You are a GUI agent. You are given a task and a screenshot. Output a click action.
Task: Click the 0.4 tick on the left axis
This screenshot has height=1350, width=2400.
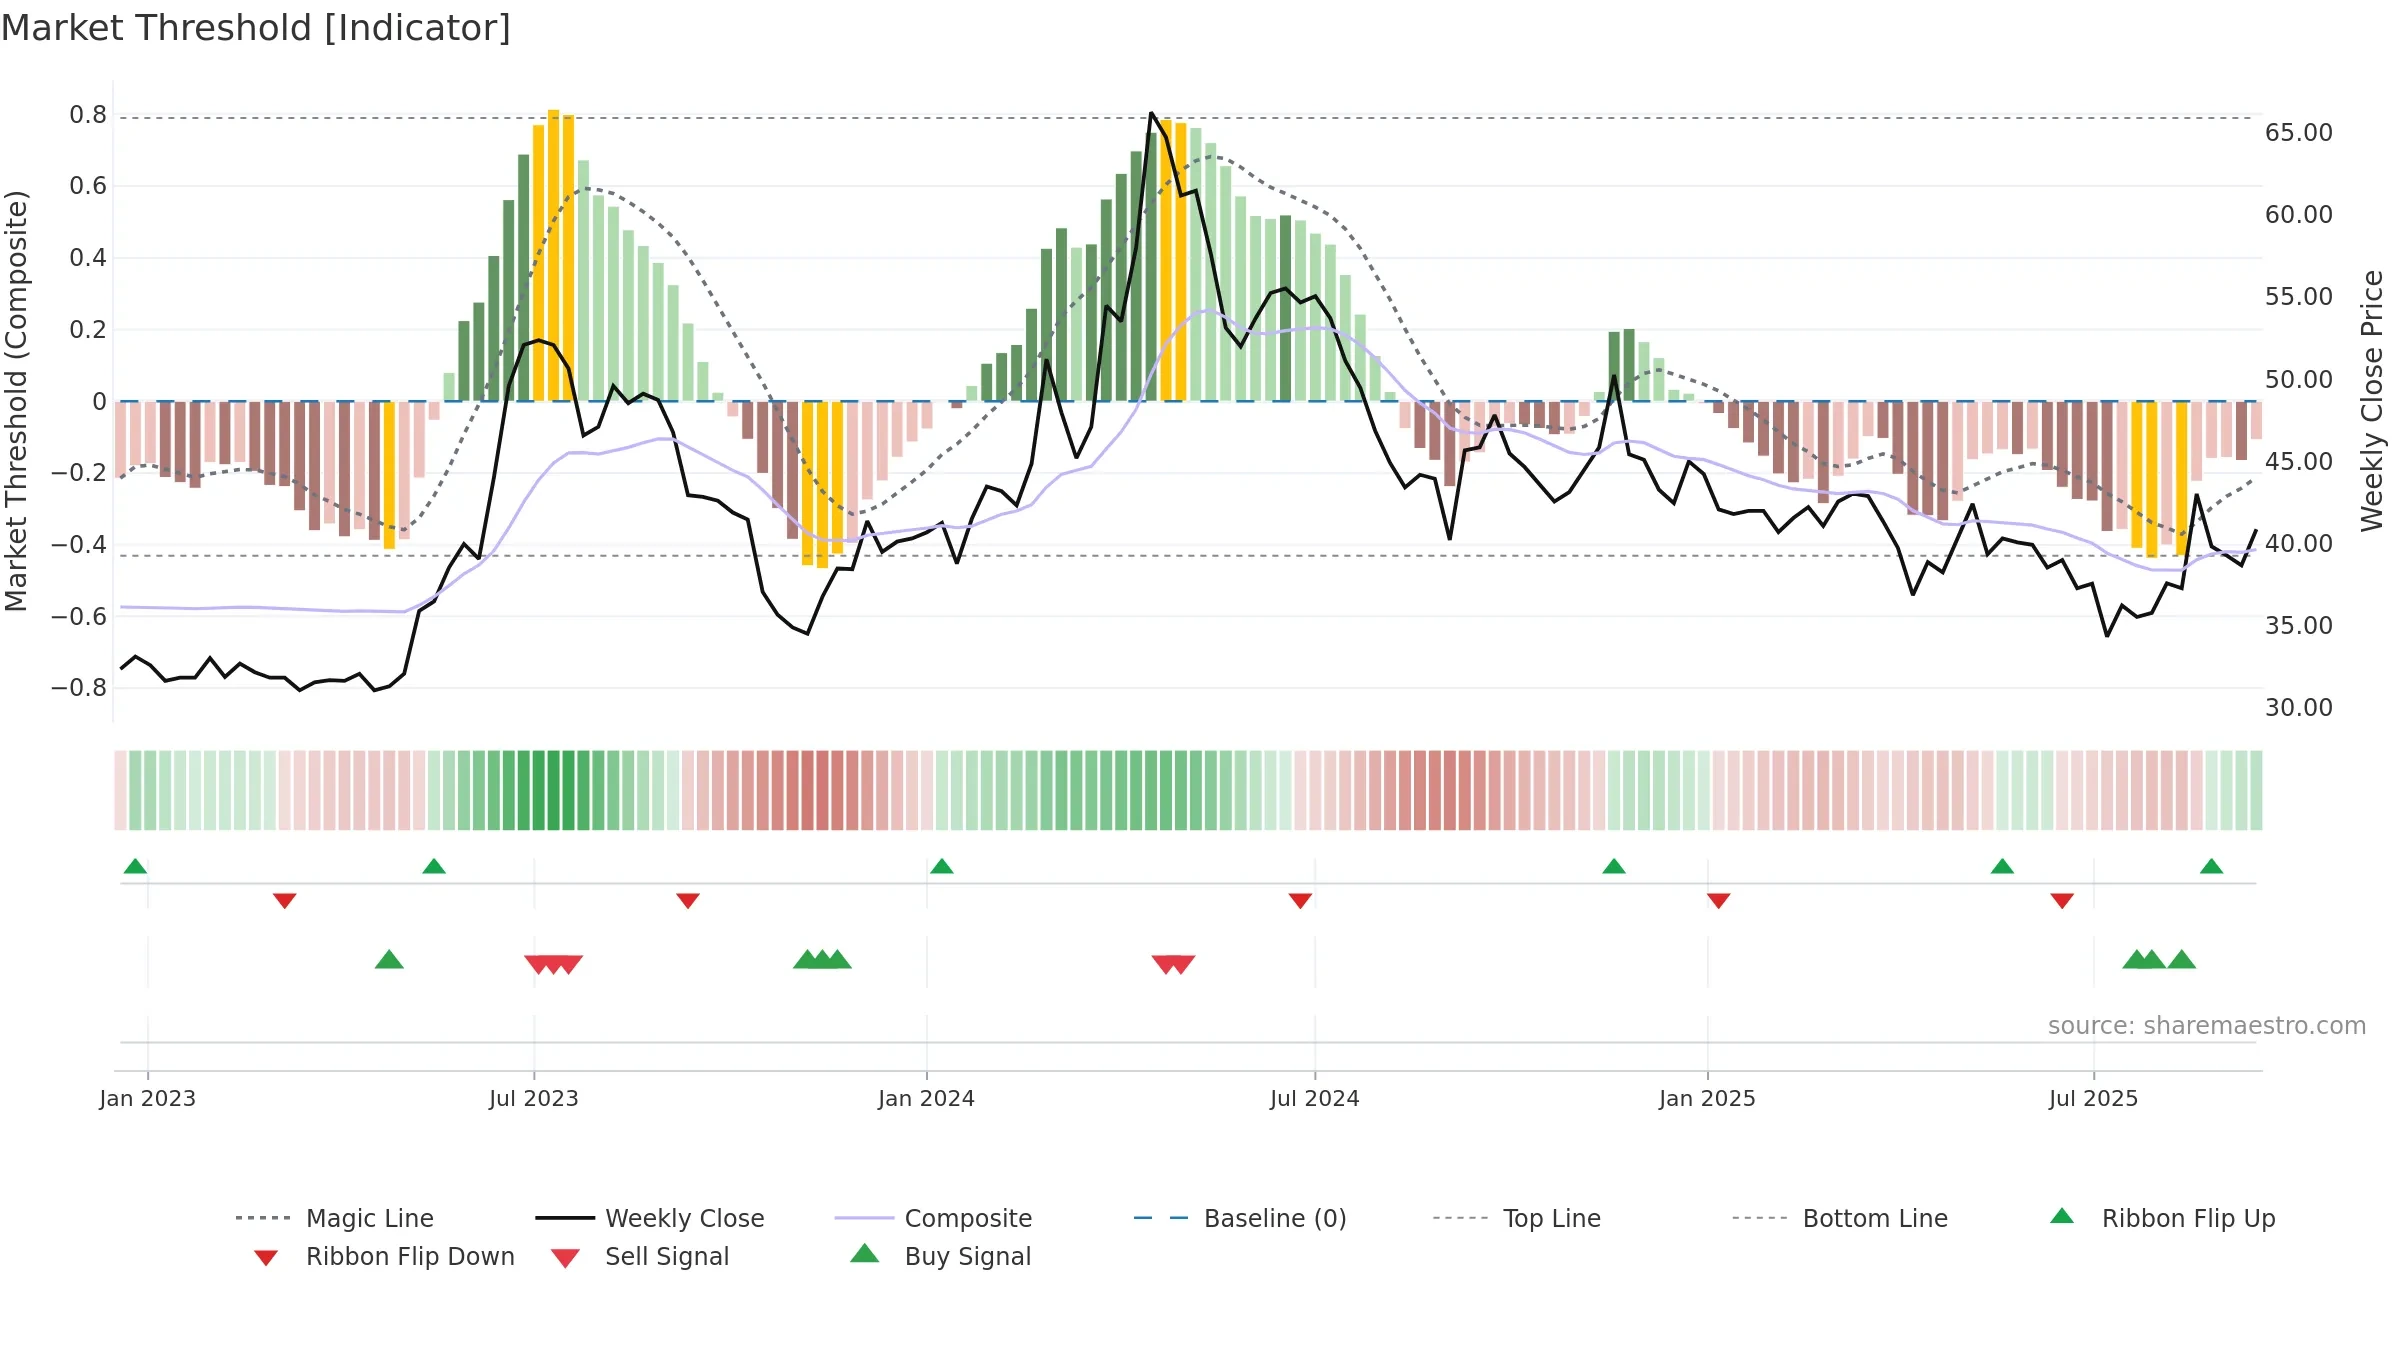click(88, 258)
